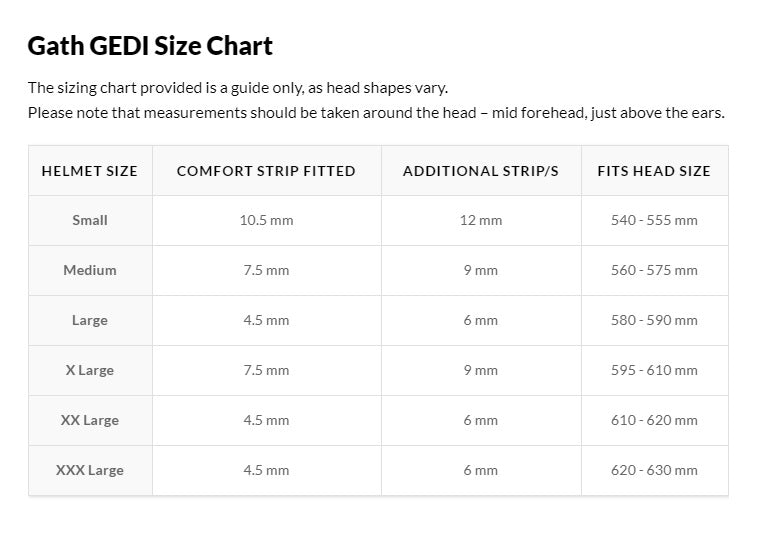The image size is (758, 539).
Task: Select the 610 - 620 mm head size
Action: point(654,421)
